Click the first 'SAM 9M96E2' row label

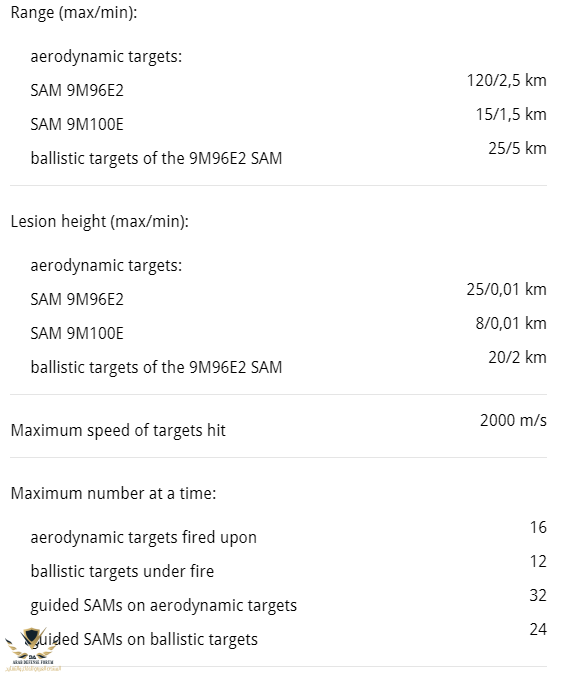77,91
